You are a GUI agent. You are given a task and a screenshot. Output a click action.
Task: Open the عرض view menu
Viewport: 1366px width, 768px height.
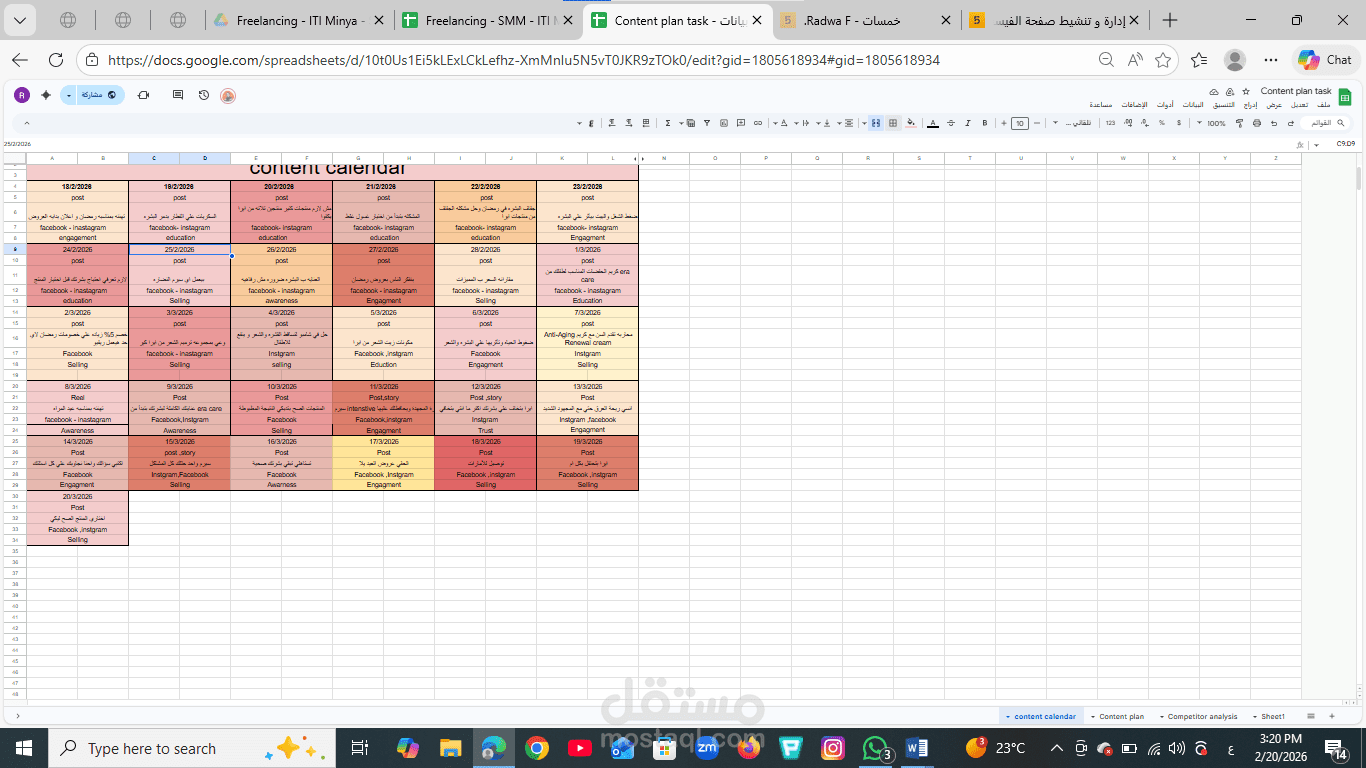pos(1275,105)
